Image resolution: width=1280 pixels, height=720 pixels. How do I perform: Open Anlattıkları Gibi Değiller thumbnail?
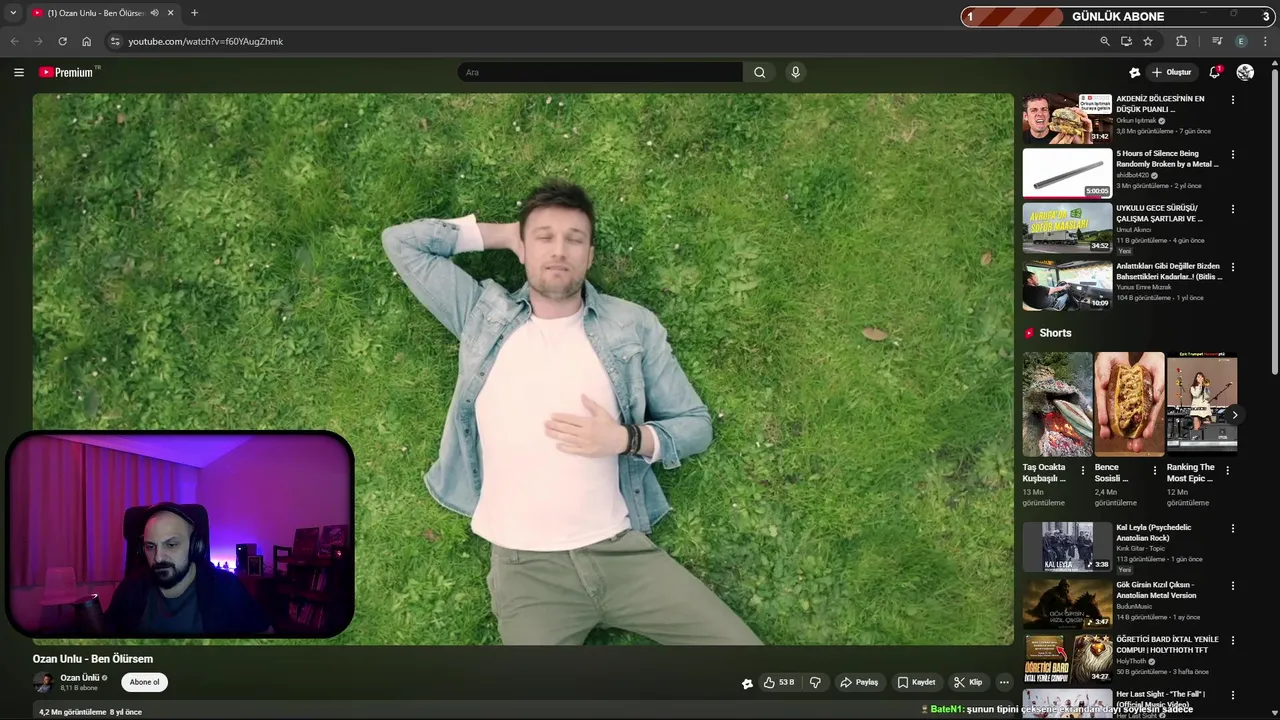(1067, 286)
